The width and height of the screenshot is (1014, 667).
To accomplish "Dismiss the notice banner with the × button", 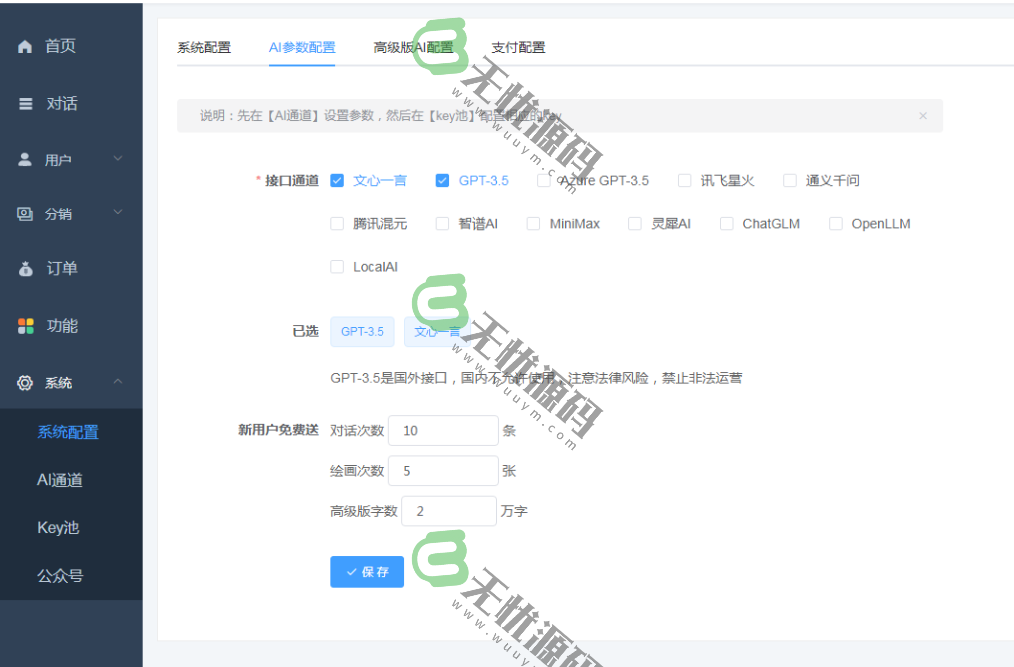I will (x=922, y=115).
